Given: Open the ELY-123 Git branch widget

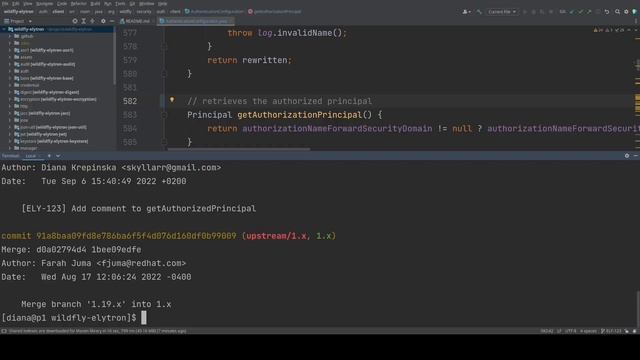Looking at the screenshot, I should pos(611,331).
